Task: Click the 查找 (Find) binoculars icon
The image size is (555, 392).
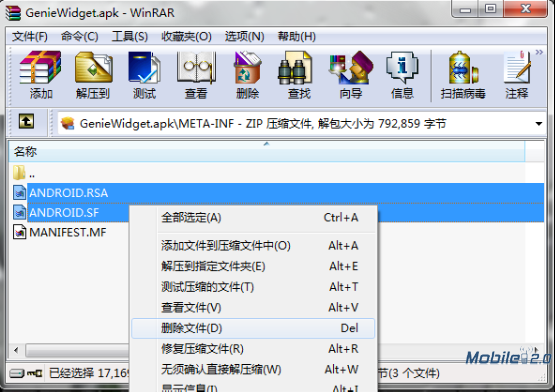Action: [295, 67]
